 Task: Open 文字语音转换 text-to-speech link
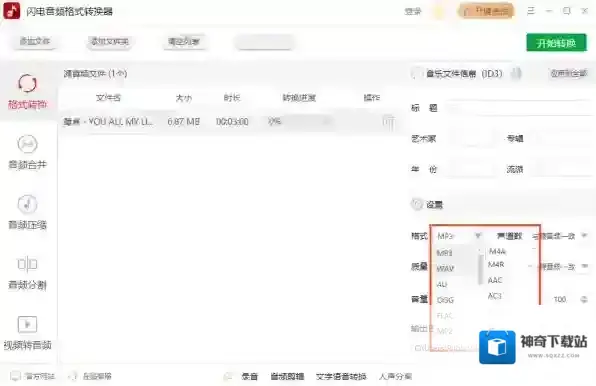341,377
